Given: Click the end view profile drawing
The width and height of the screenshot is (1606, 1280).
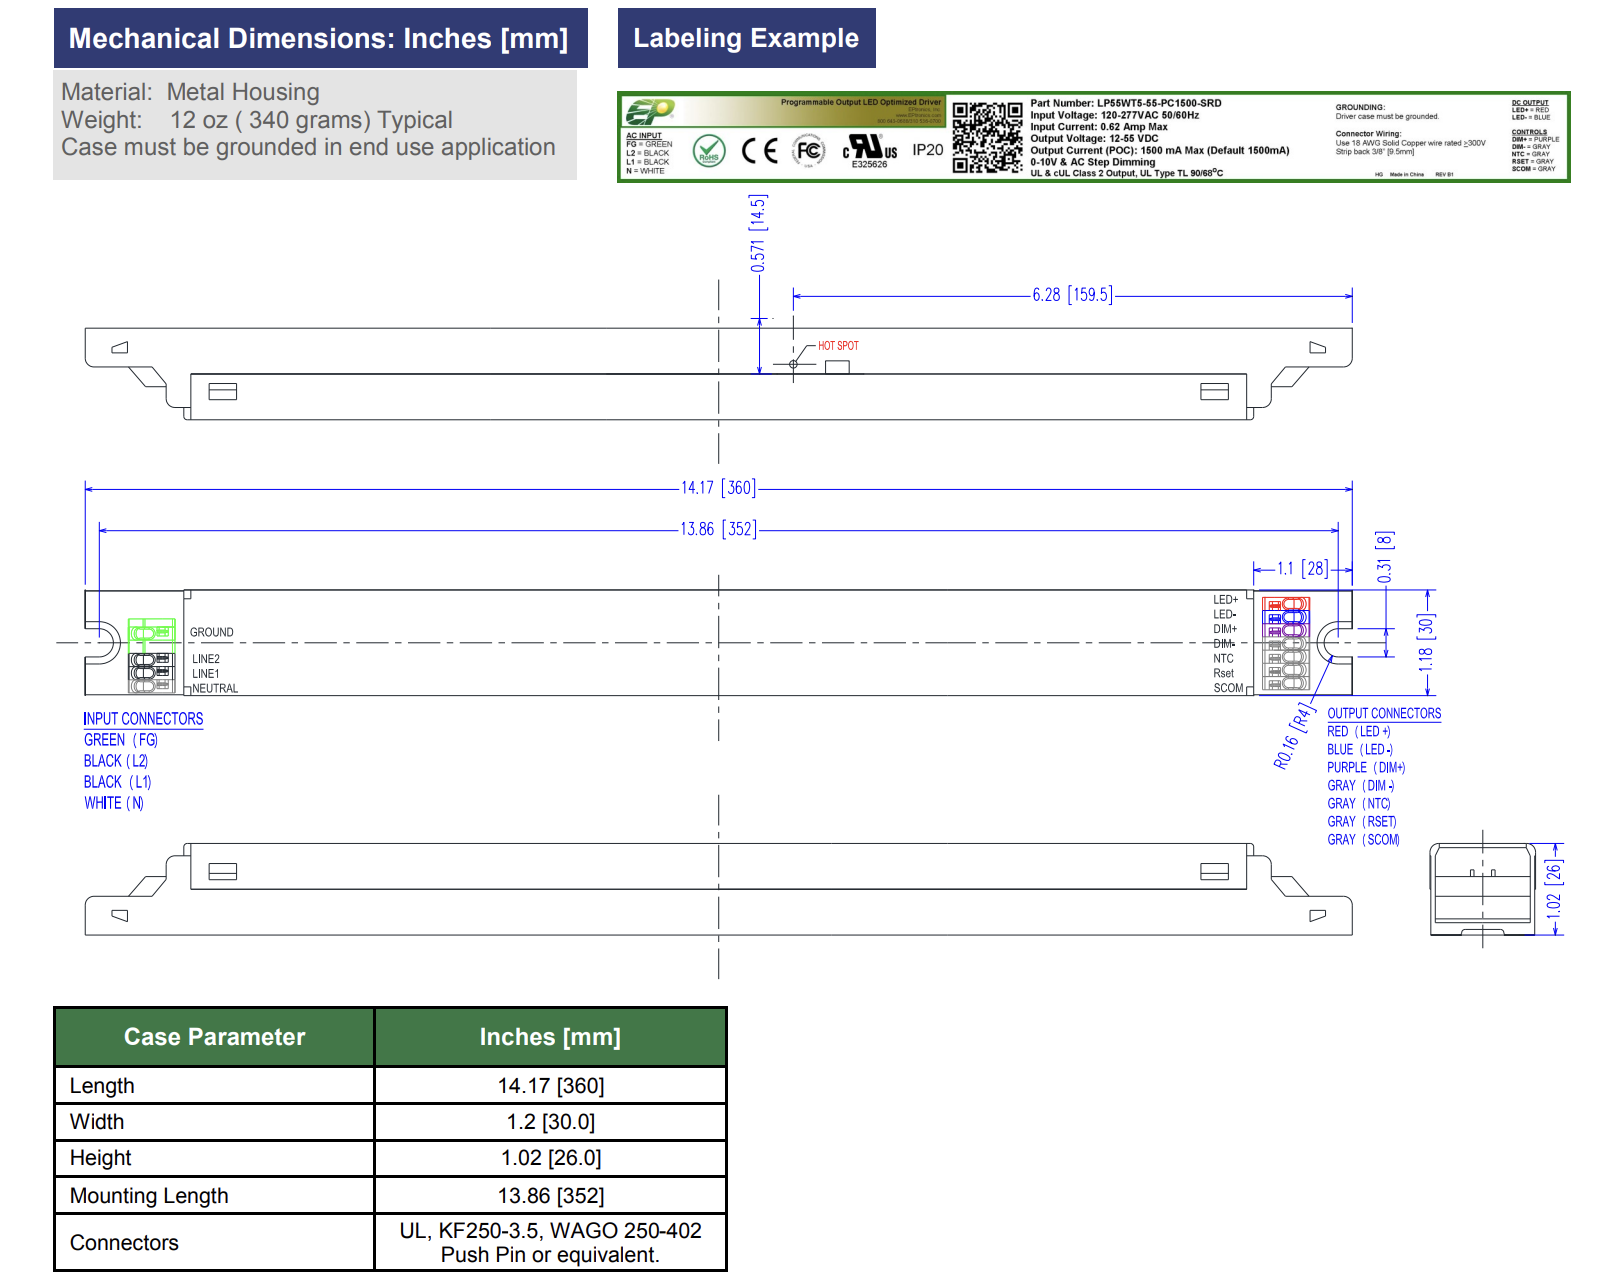Looking at the screenshot, I should (x=1482, y=889).
